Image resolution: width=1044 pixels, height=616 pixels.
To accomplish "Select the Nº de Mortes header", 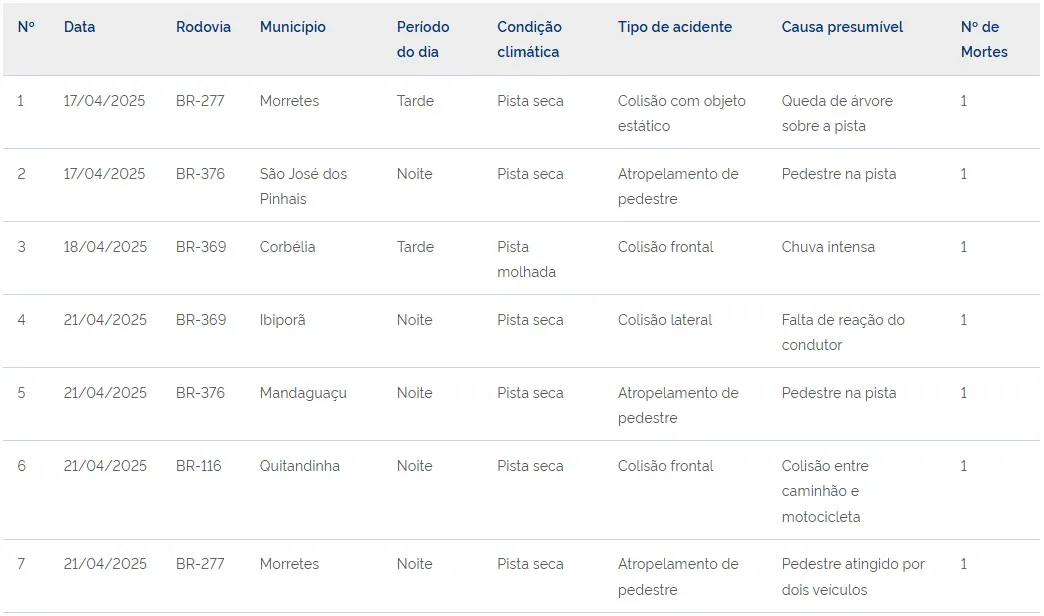I will (x=983, y=39).
